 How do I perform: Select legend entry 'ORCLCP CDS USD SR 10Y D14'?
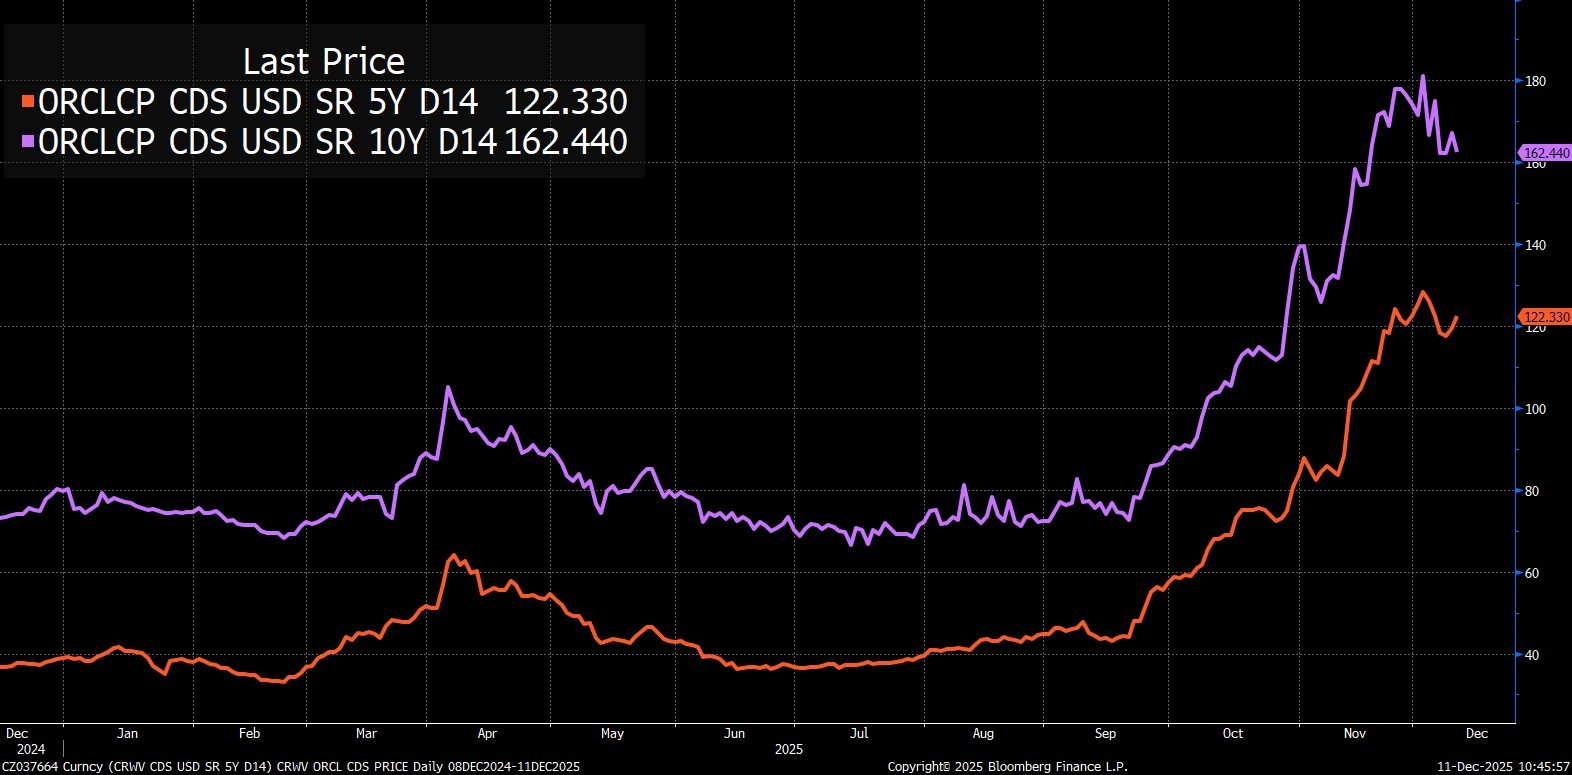click(268, 142)
